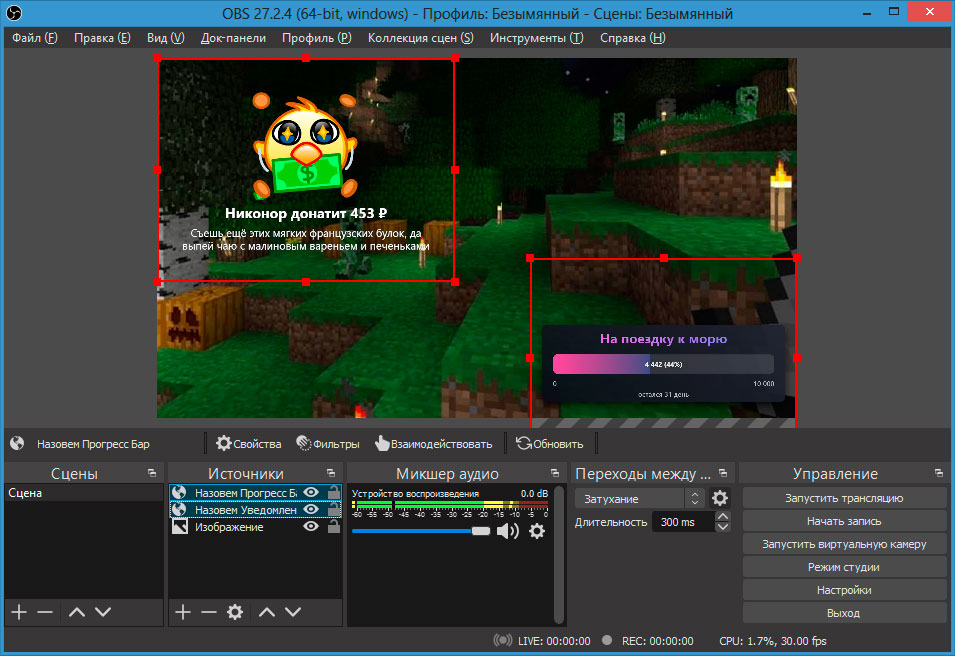The height and width of the screenshot is (656, 955).
Task: Increase the Длительность value with the up arrow
Action: (x=722, y=517)
